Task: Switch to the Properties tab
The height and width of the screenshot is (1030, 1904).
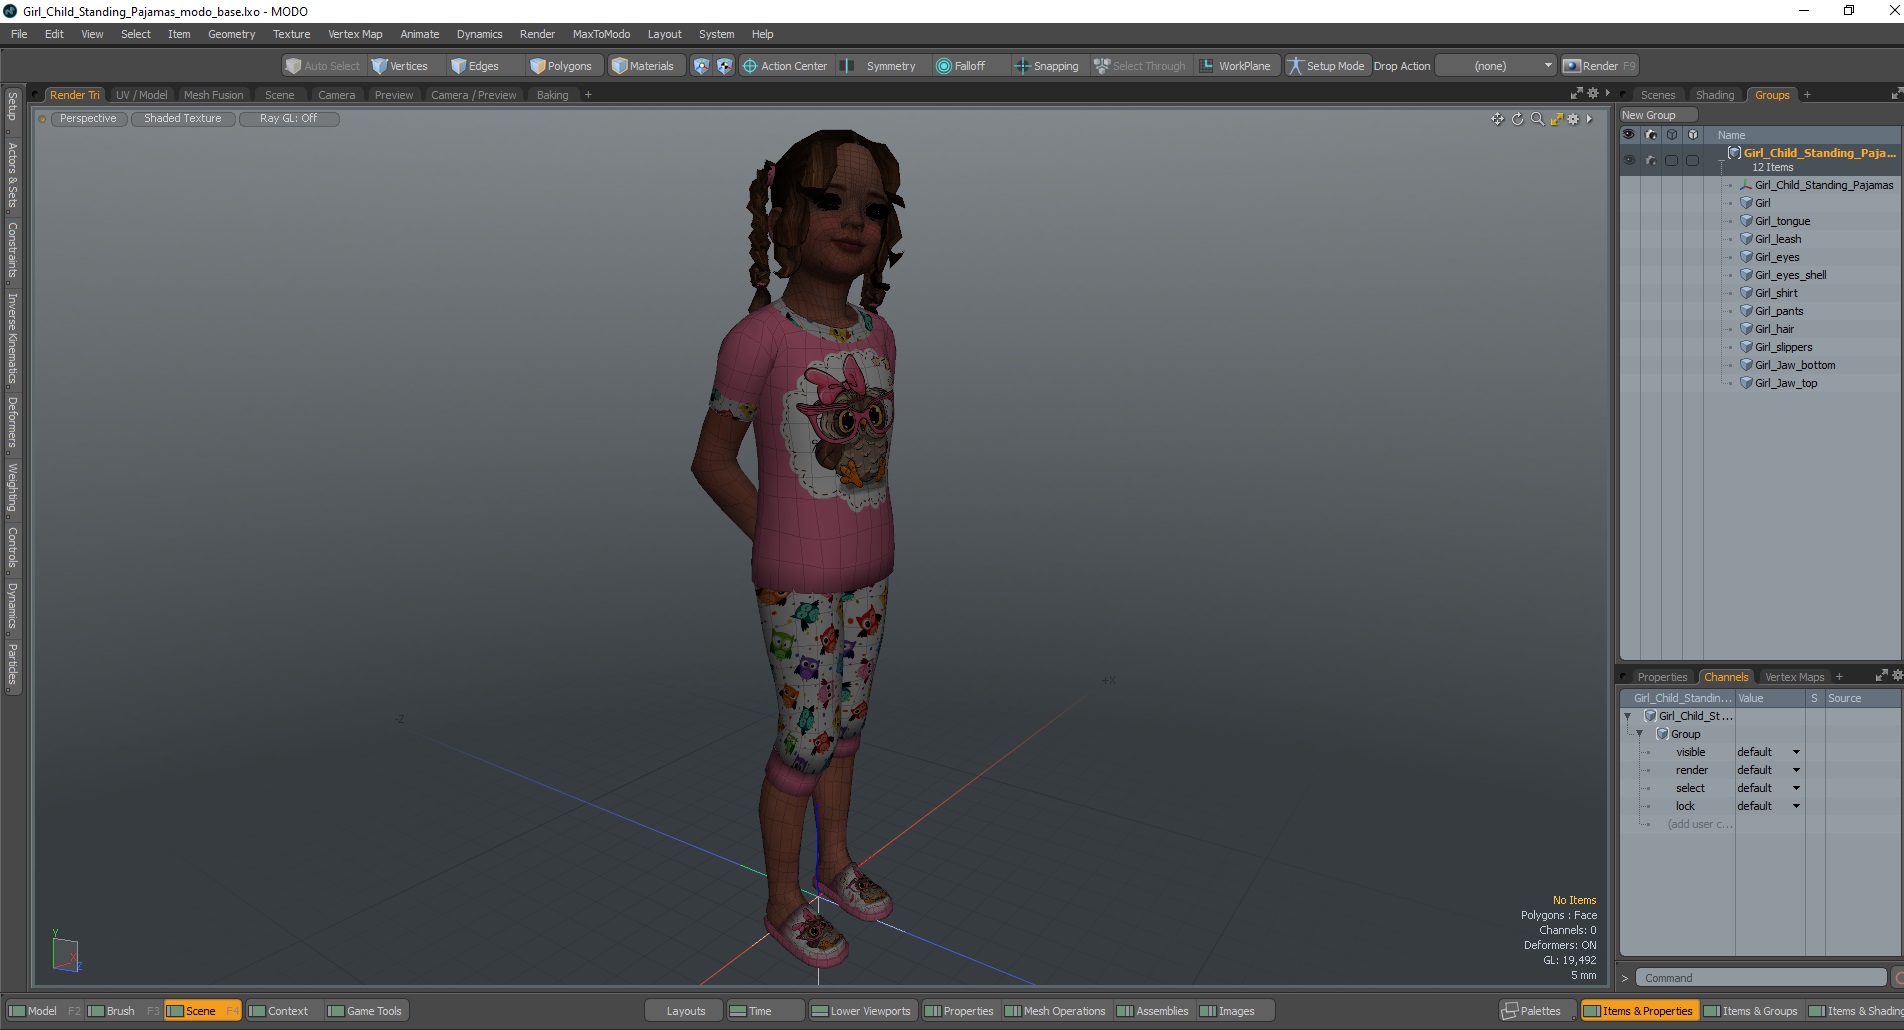Action: pyautogui.click(x=1662, y=677)
